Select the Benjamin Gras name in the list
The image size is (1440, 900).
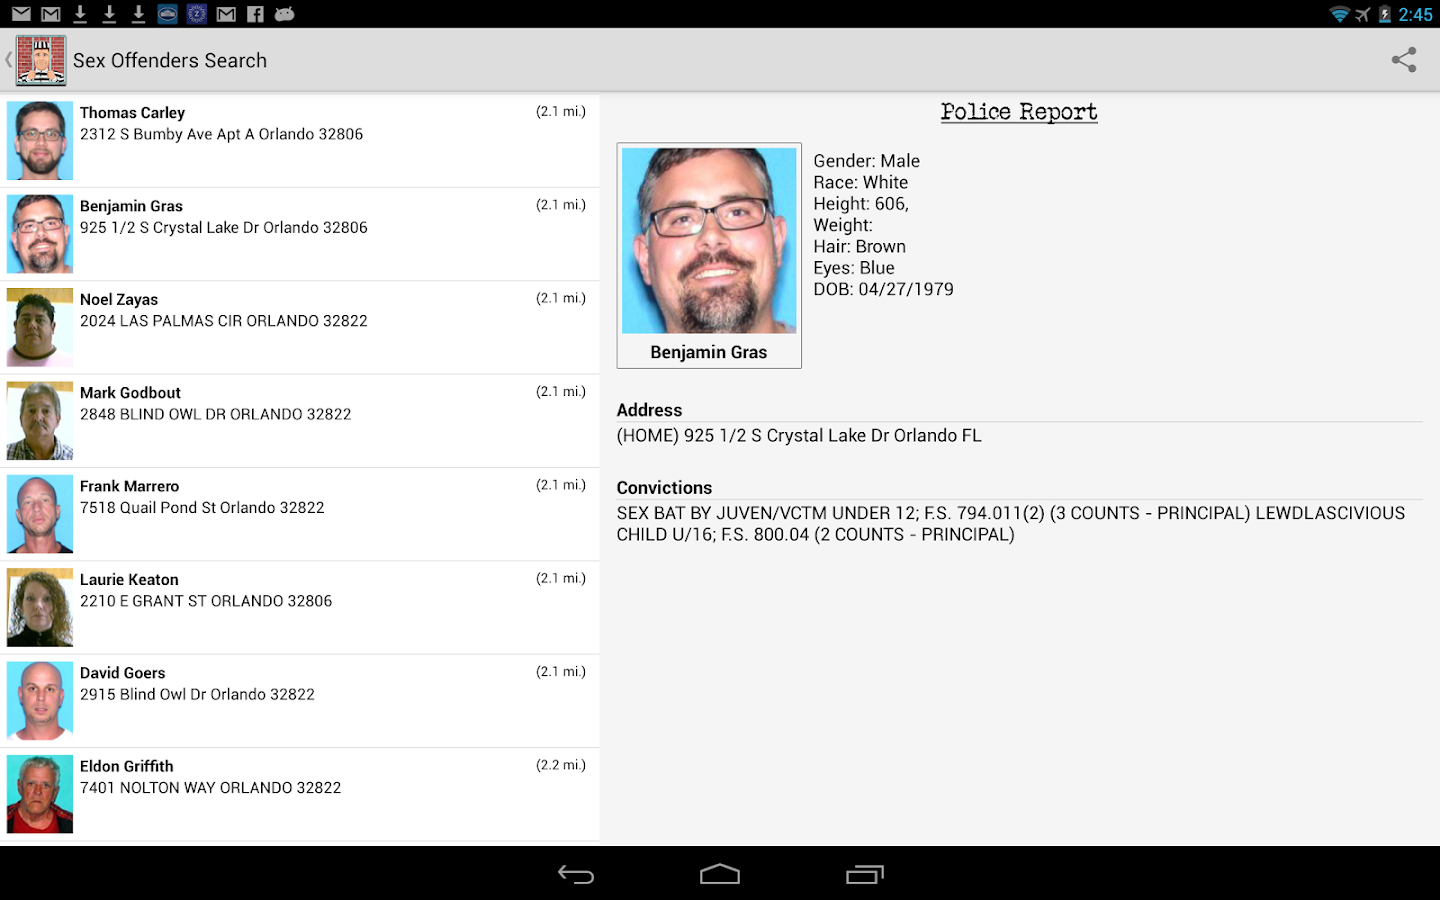point(131,206)
